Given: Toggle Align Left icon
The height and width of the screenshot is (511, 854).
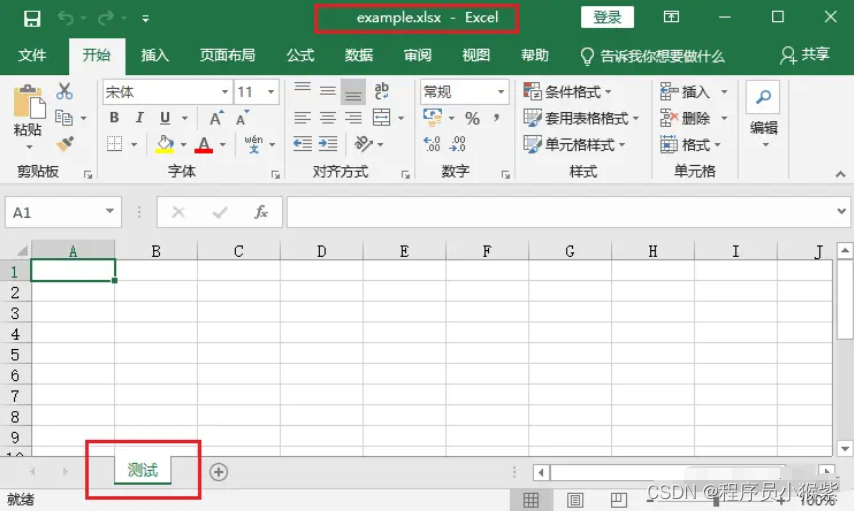Looking at the screenshot, I should tap(302, 118).
